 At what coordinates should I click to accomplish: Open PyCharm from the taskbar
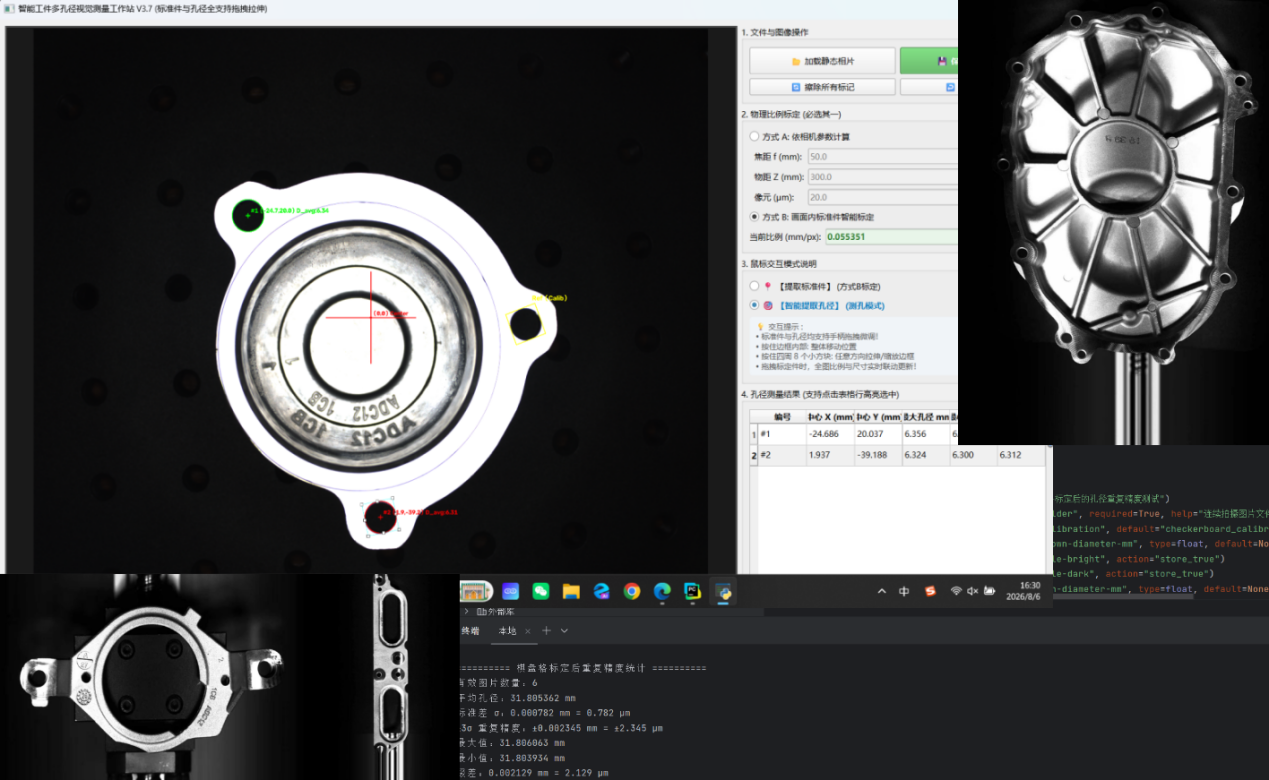coord(691,591)
